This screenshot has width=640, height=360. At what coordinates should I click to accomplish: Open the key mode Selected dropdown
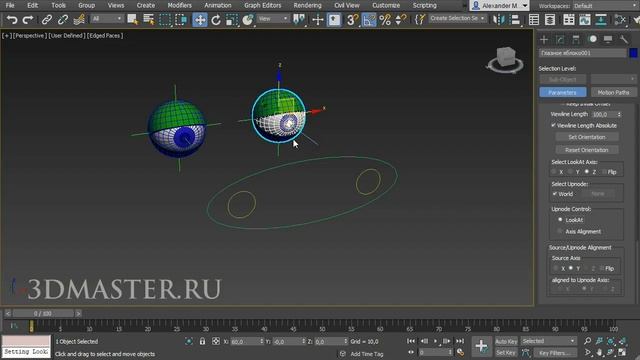[x=548, y=341]
